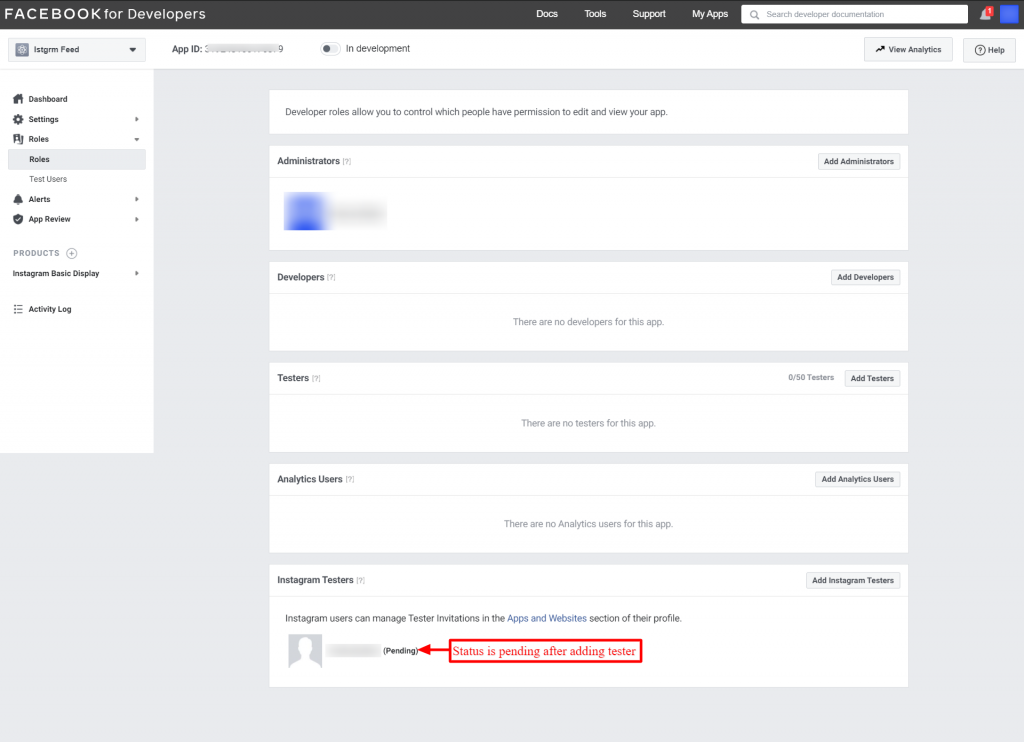Open the Support menu
The width and height of the screenshot is (1024, 742).
(648, 14)
